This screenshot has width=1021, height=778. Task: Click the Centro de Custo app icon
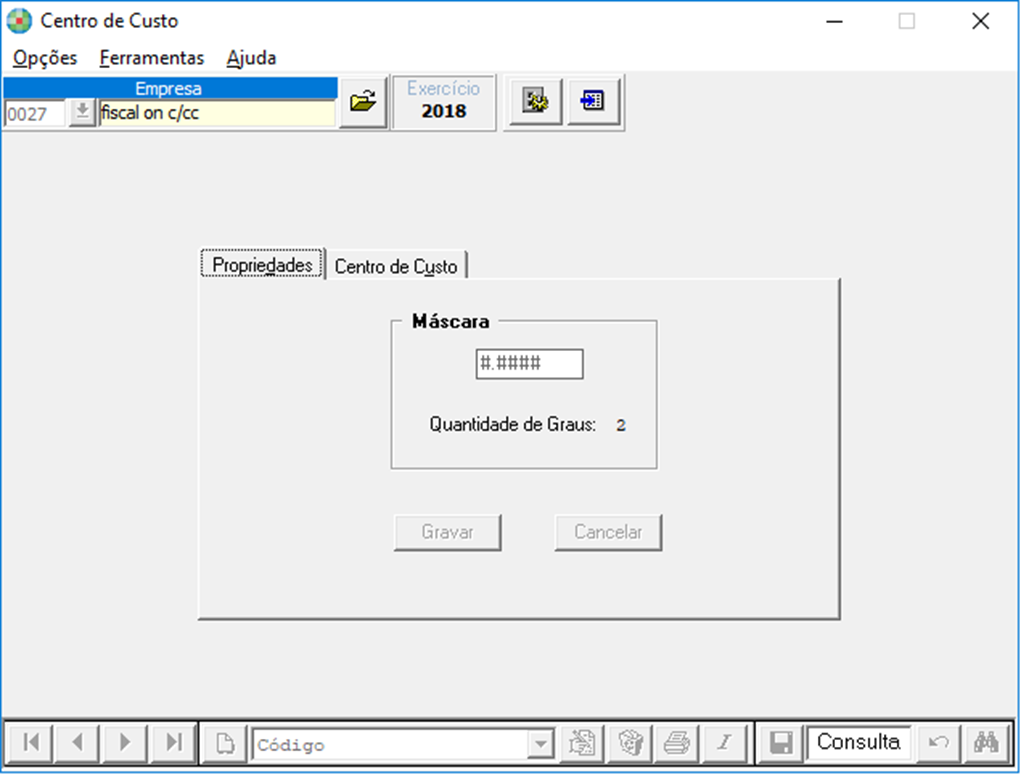[20, 21]
